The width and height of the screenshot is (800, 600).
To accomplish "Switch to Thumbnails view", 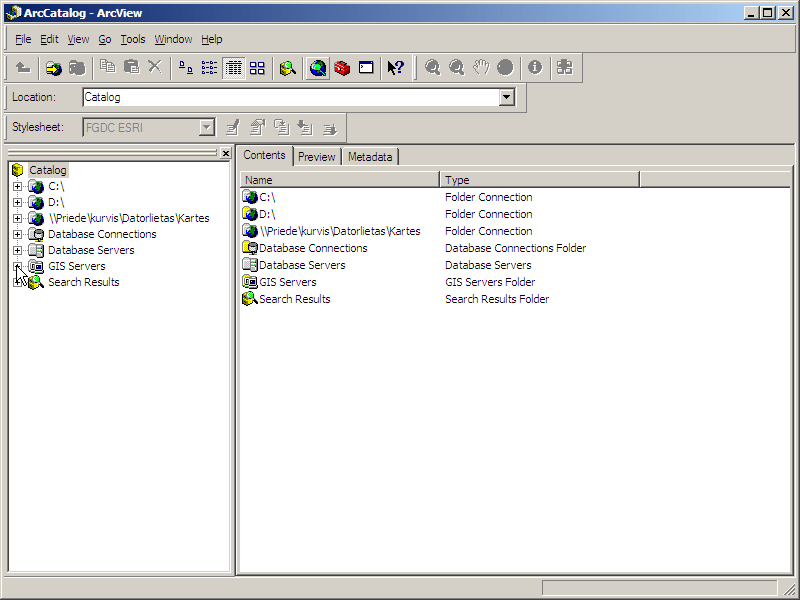I will pyautogui.click(x=257, y=67).
